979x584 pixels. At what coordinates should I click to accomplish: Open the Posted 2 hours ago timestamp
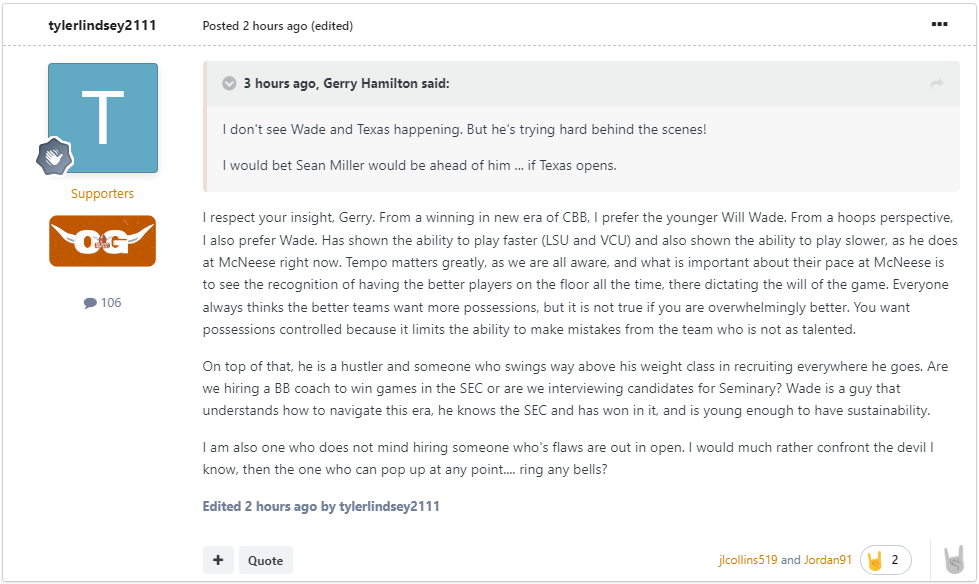click(x=255, y=26)
